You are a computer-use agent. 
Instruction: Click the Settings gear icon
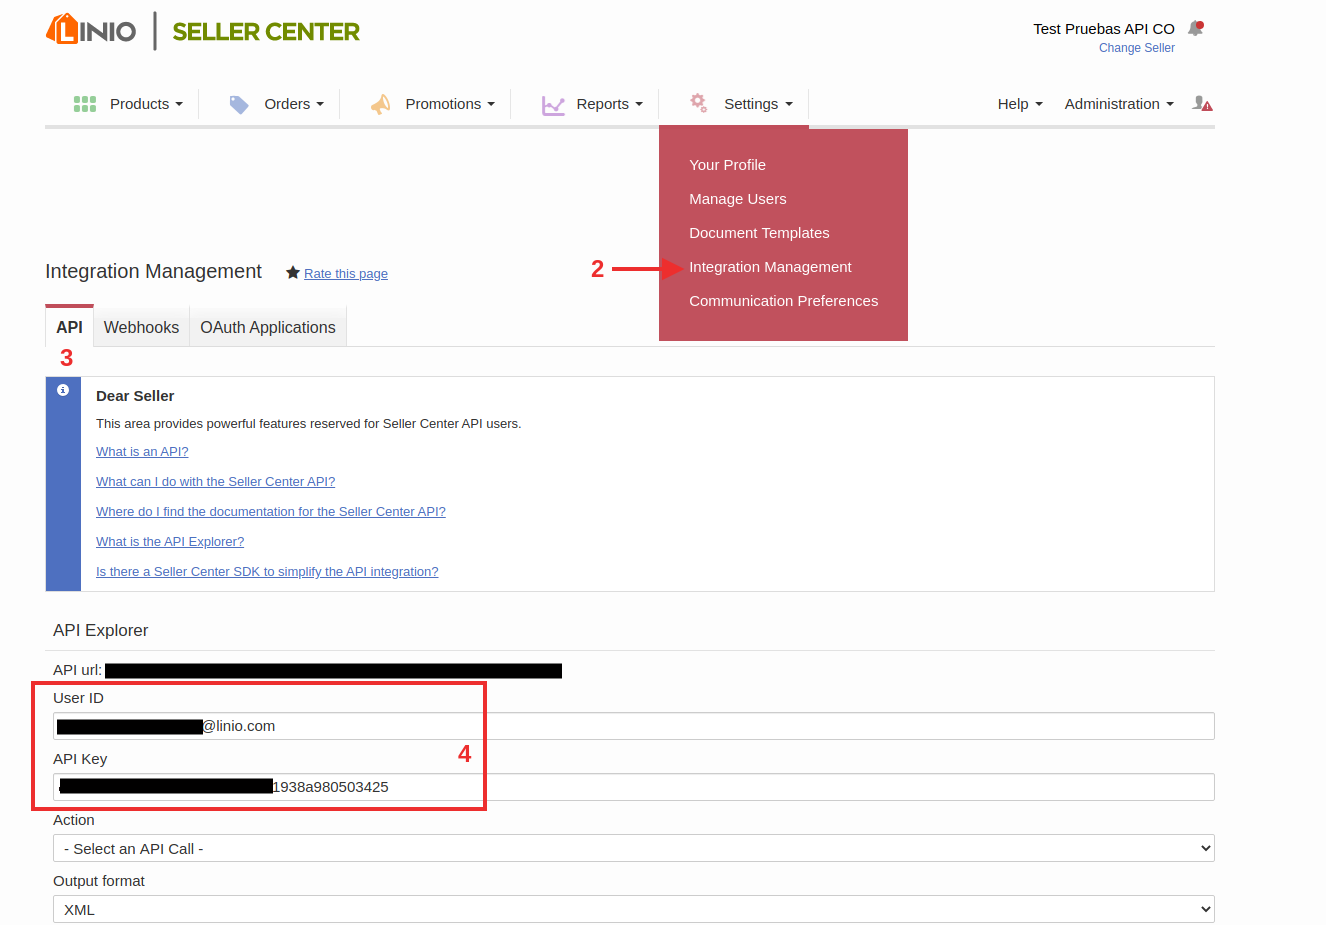[x=698, y=102]
